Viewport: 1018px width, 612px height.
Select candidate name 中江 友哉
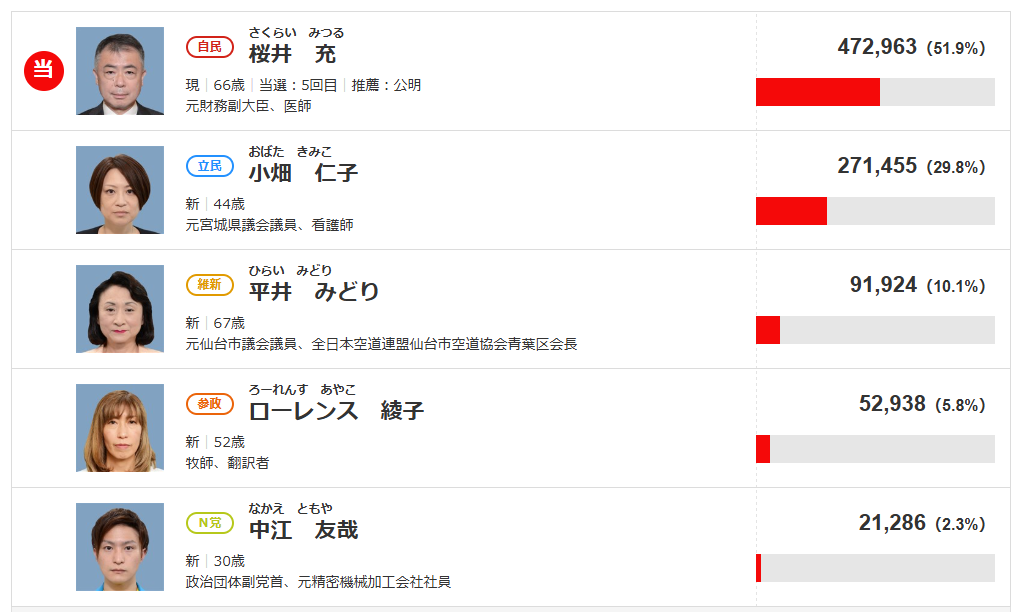pos(303,530)
